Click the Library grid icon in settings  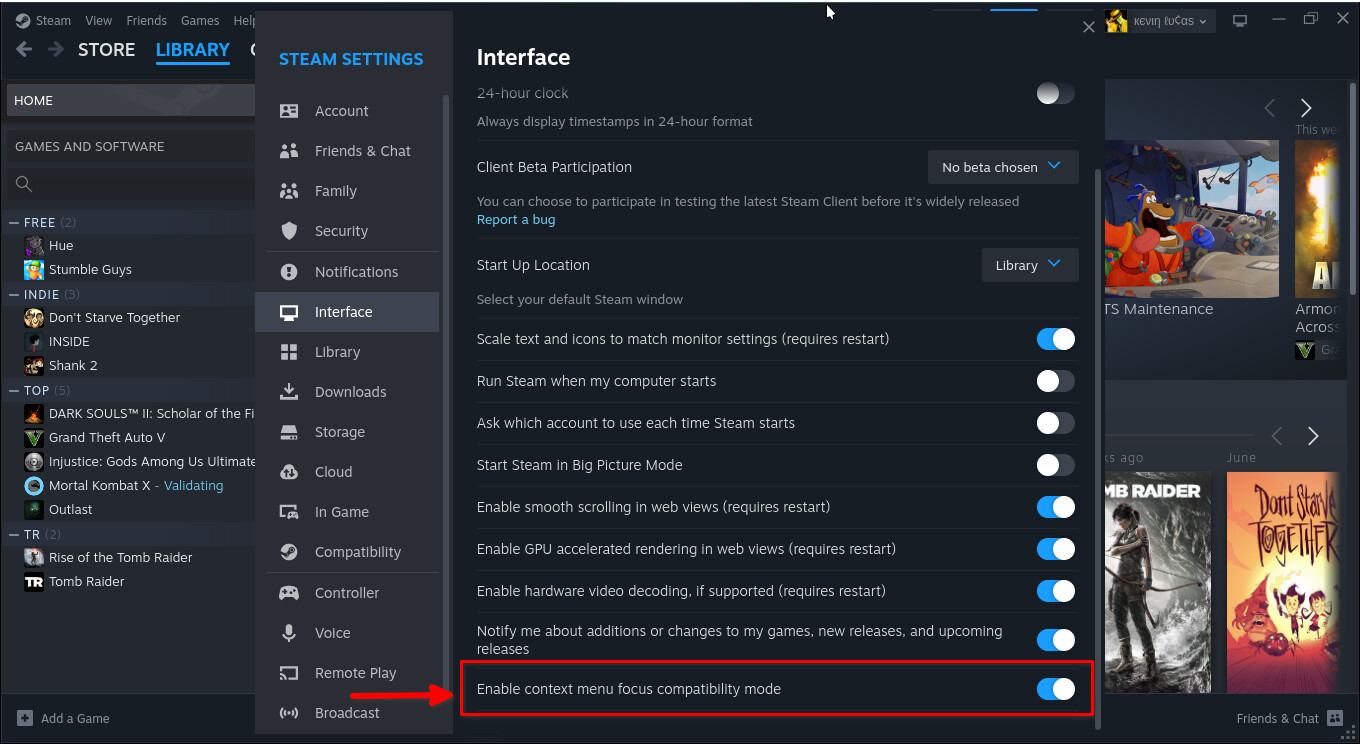(x=289, y=352)
